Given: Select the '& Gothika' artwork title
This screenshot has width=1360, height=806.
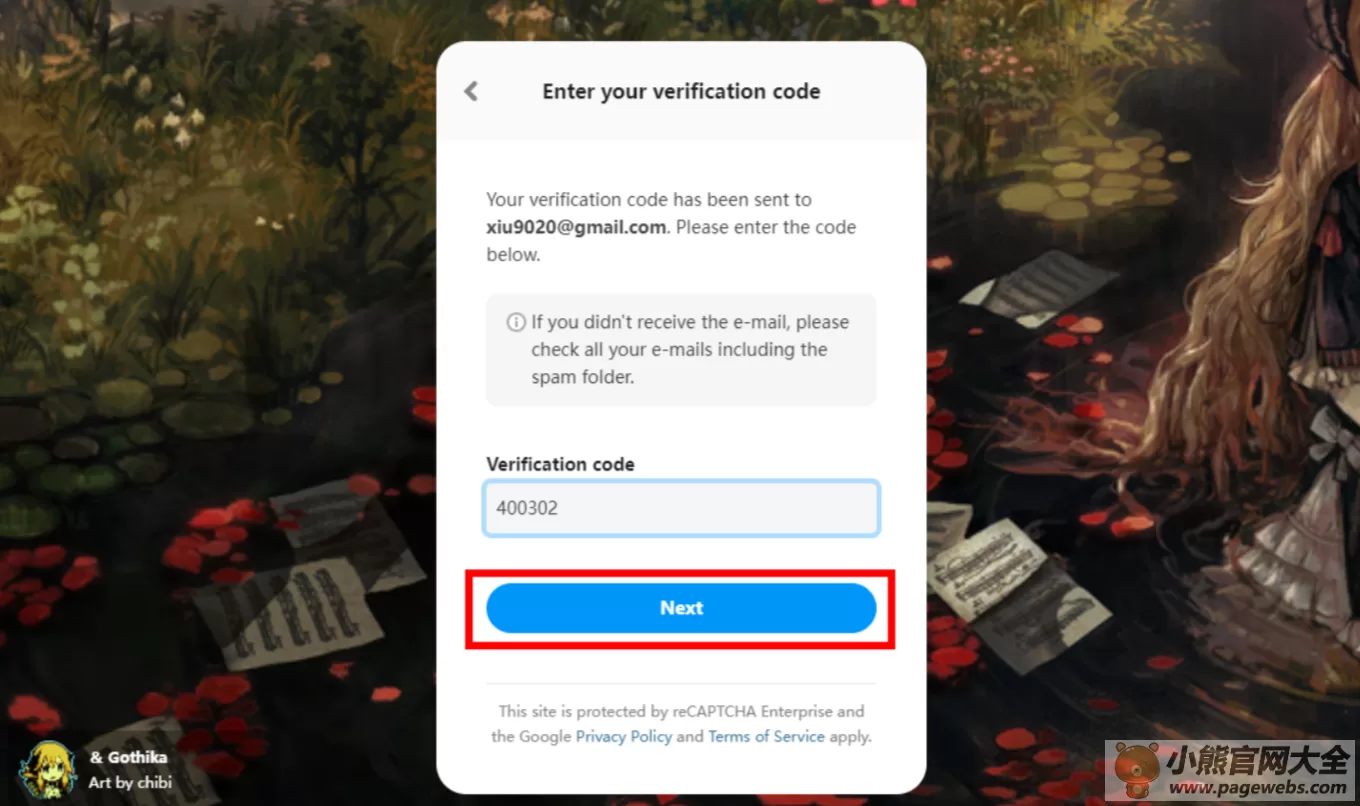Looking at the screenshot, I should 128,757.
